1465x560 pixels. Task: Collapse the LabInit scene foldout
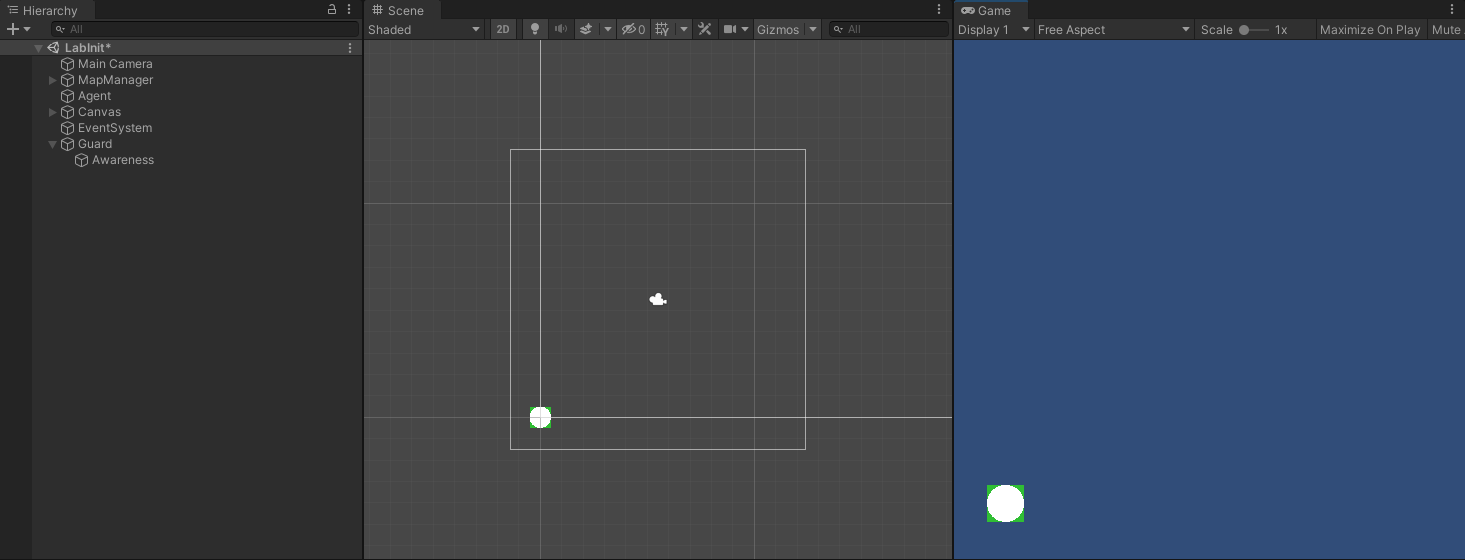coord(39,48)
